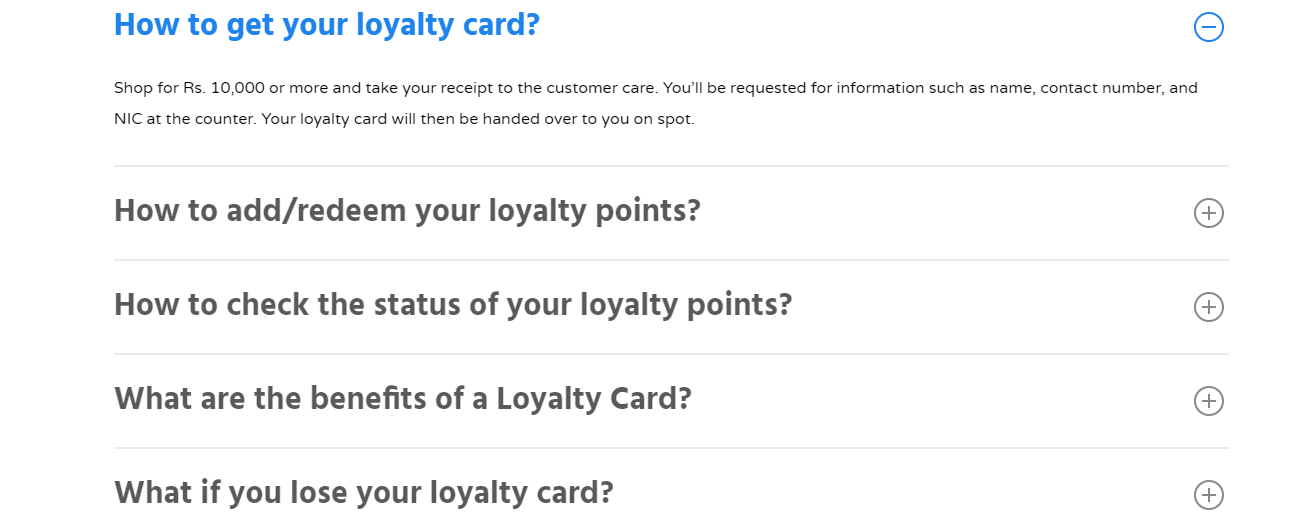Click the loyalty points status heading text

pyautogui.click(x=452, y=305)
